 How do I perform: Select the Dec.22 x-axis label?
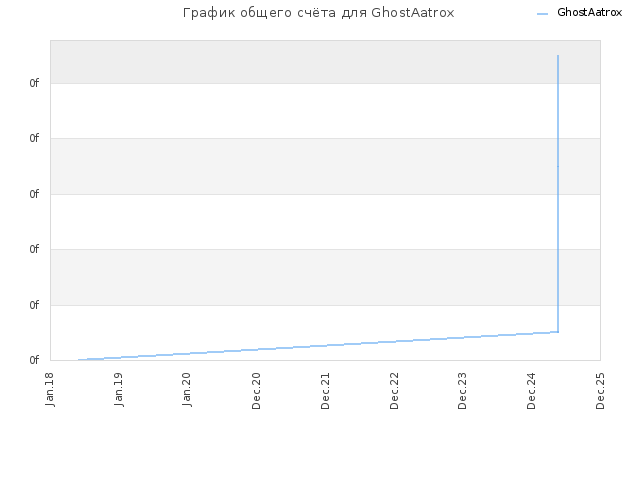[x=394, y=391]
